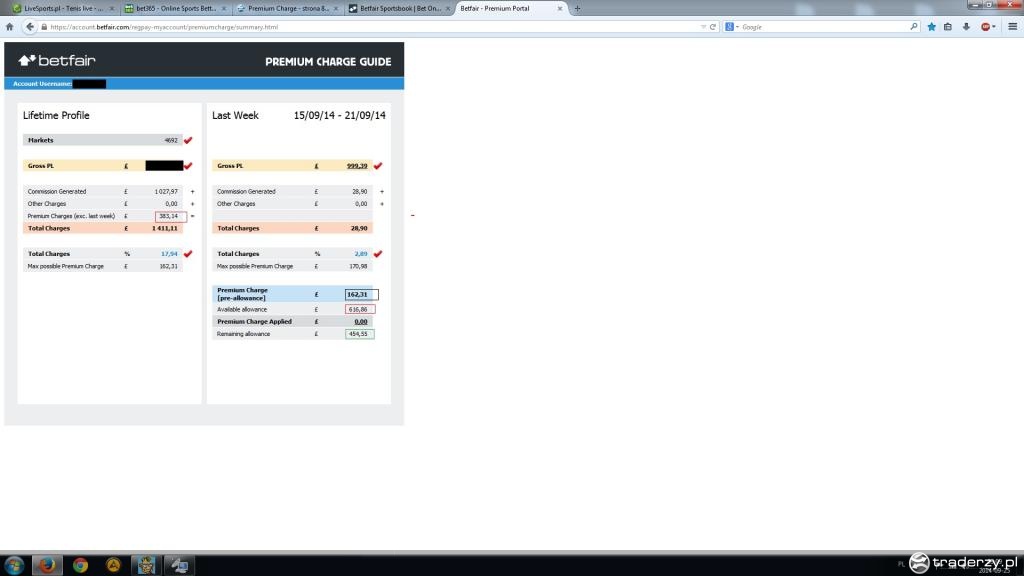
Task: Close the LiveSports.pl tab
Action: (x=112, y=8)
